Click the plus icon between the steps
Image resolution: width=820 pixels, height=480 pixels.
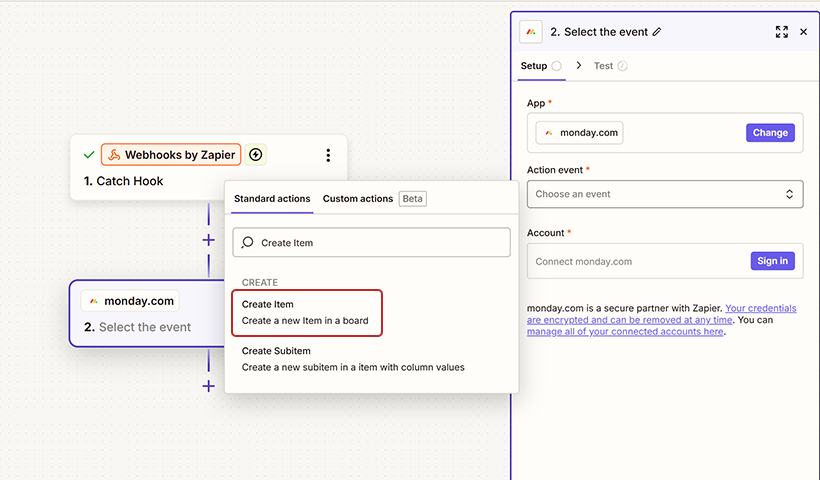point(208,240)
